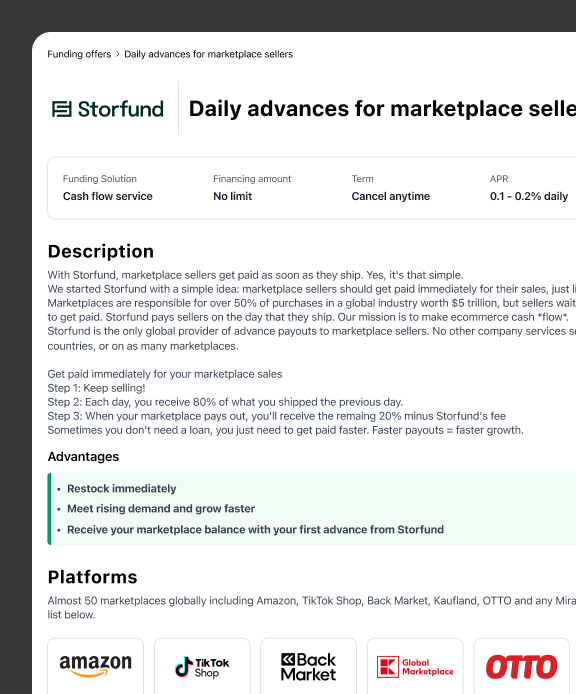Open the Kaufland Global Marketplace card
This screenshot has width=576, height=694.
coord(415,666)
